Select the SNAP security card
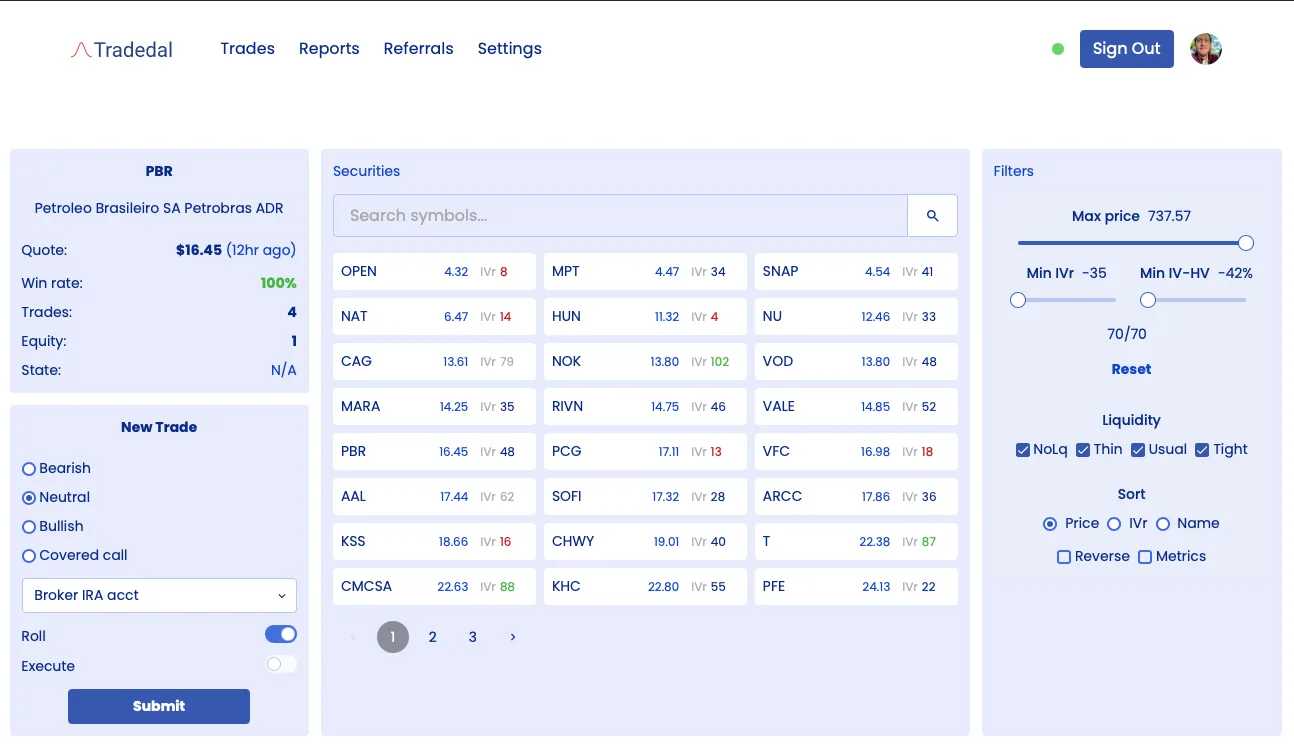The image size is (1294, 745). [x=856, y=271]
